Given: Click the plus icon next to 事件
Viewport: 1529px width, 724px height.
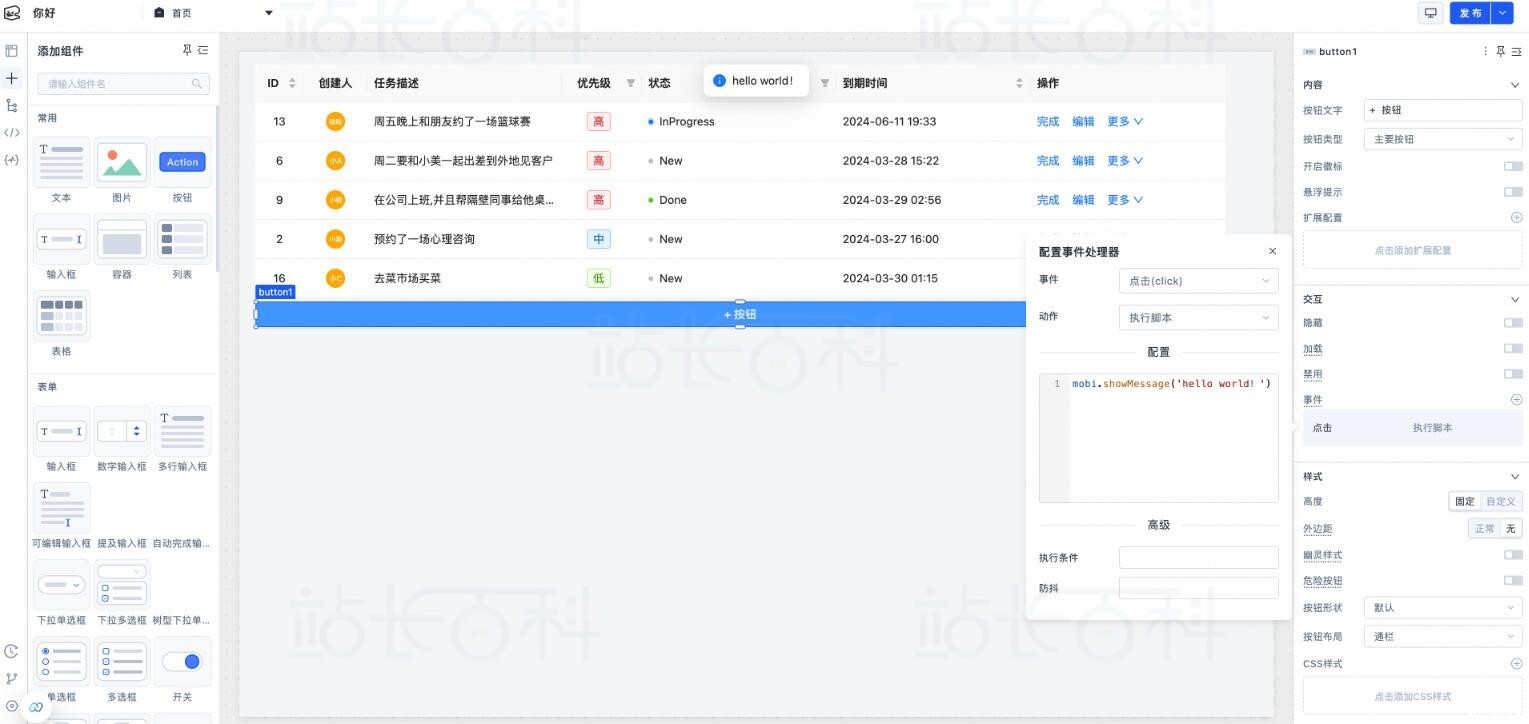Looking at the screenshot, I should [x=1516, y=399].
